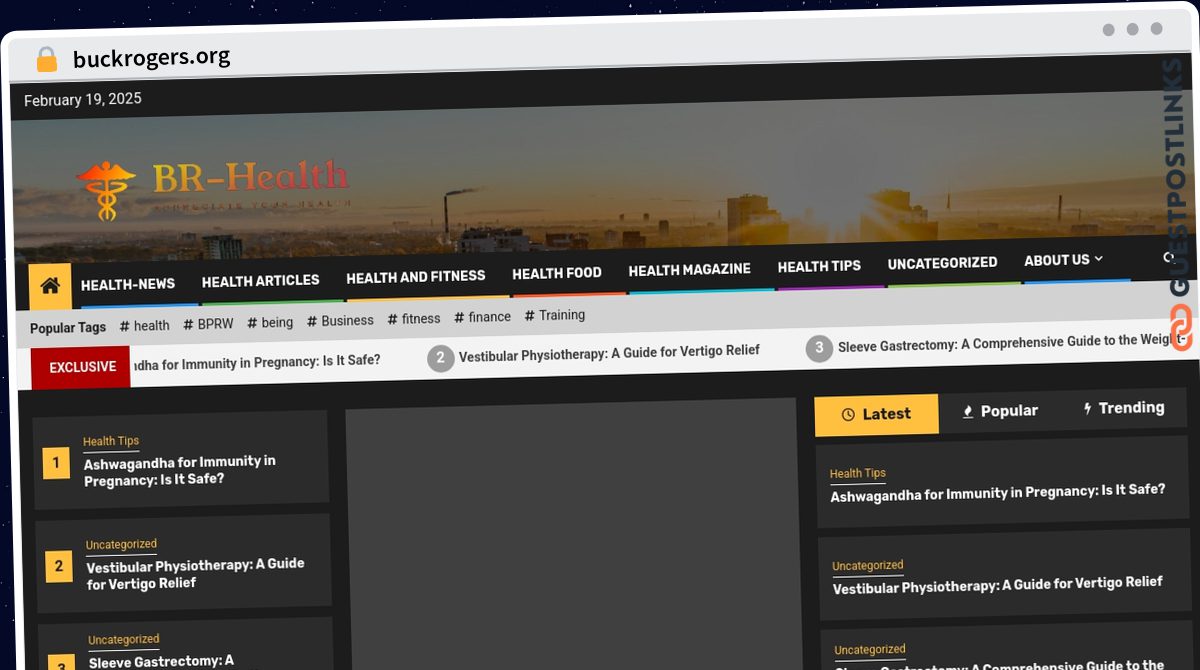Image resolution: width=1200 pixels, height=670 pixels.
Task: Select the Business popular tag
Action: 341,320
